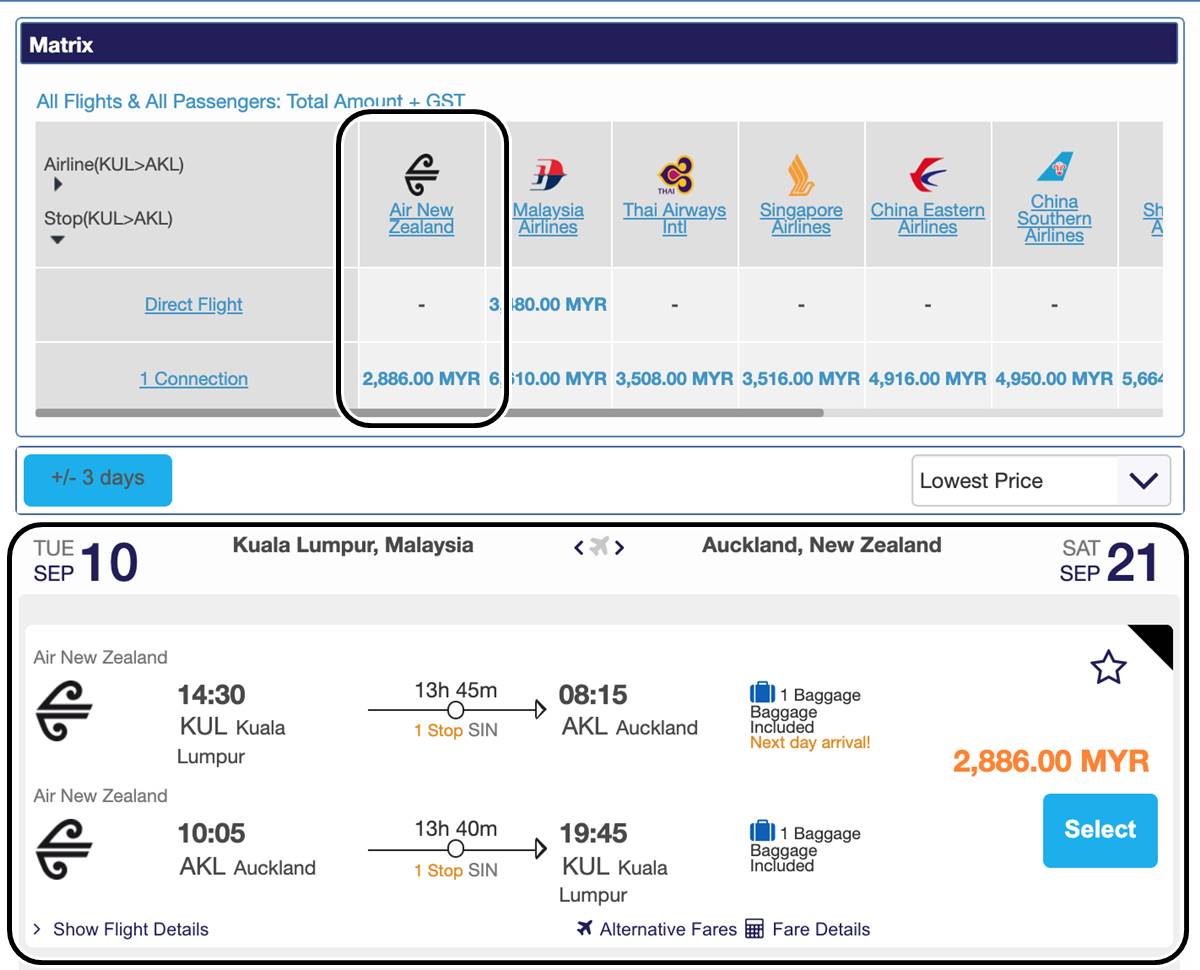The image size is (1200, 970).
Task: Click the Alternative Fares plane icon
Action: point(585,928)
